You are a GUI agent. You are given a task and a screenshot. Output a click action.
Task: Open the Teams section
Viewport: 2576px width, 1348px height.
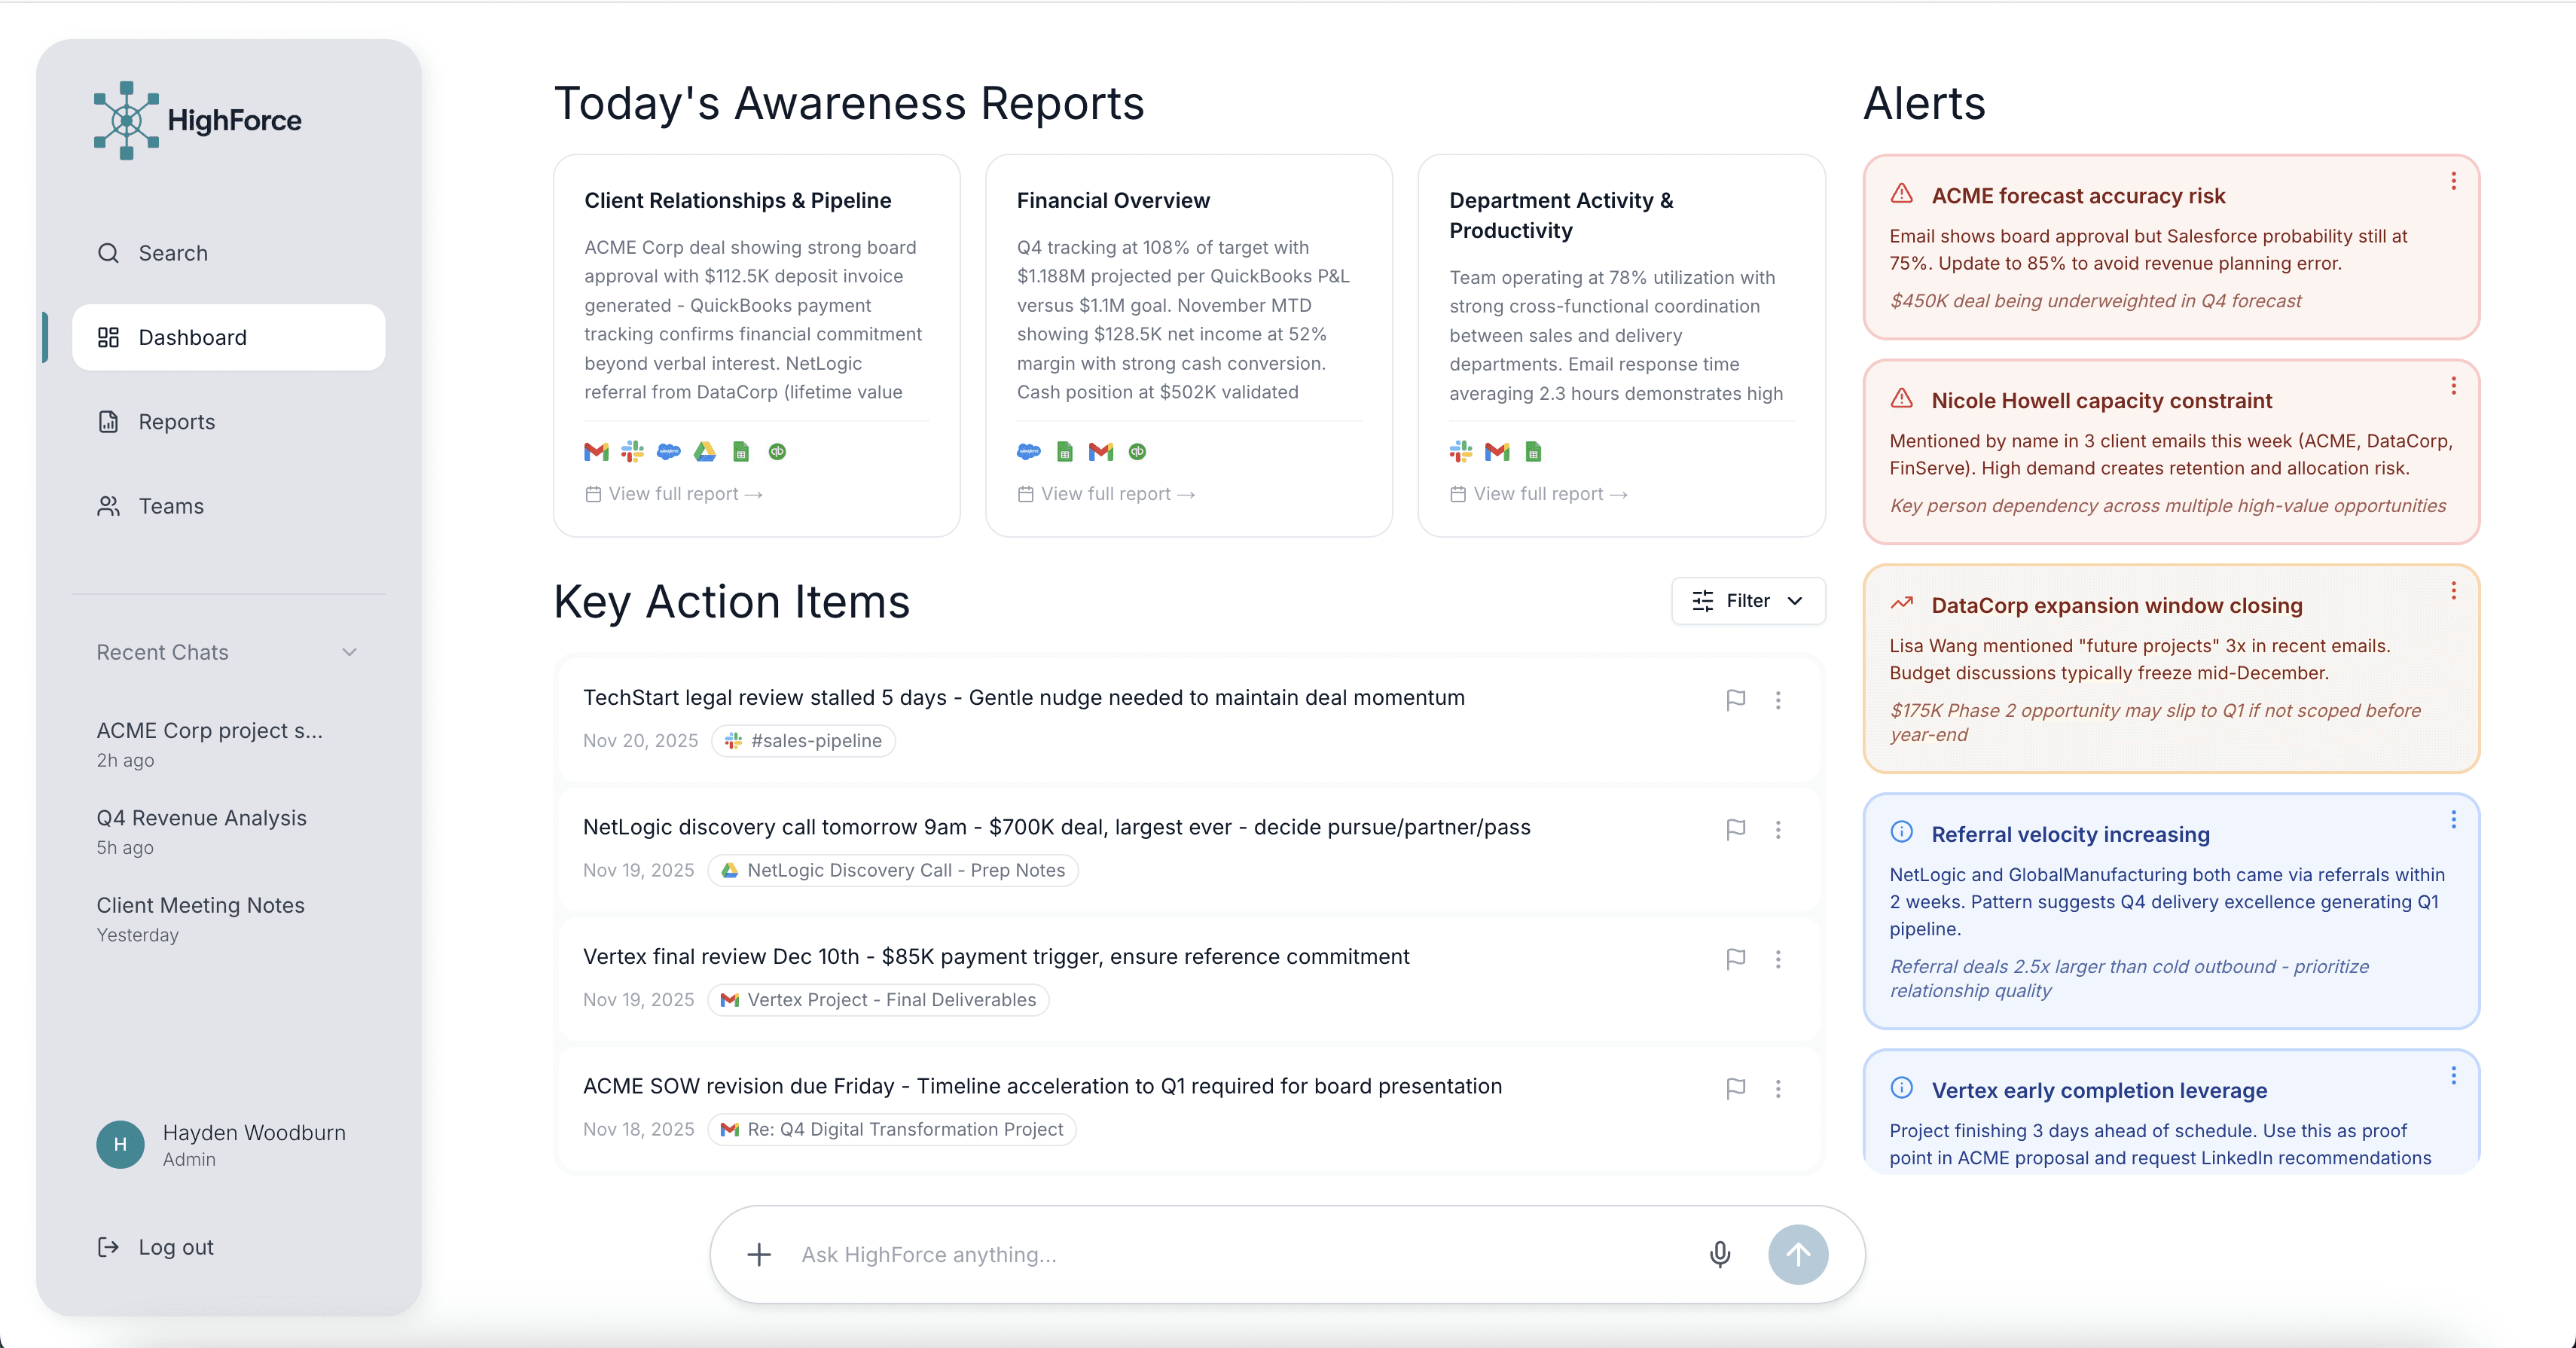pyautogui.click(x=171, y=506)
